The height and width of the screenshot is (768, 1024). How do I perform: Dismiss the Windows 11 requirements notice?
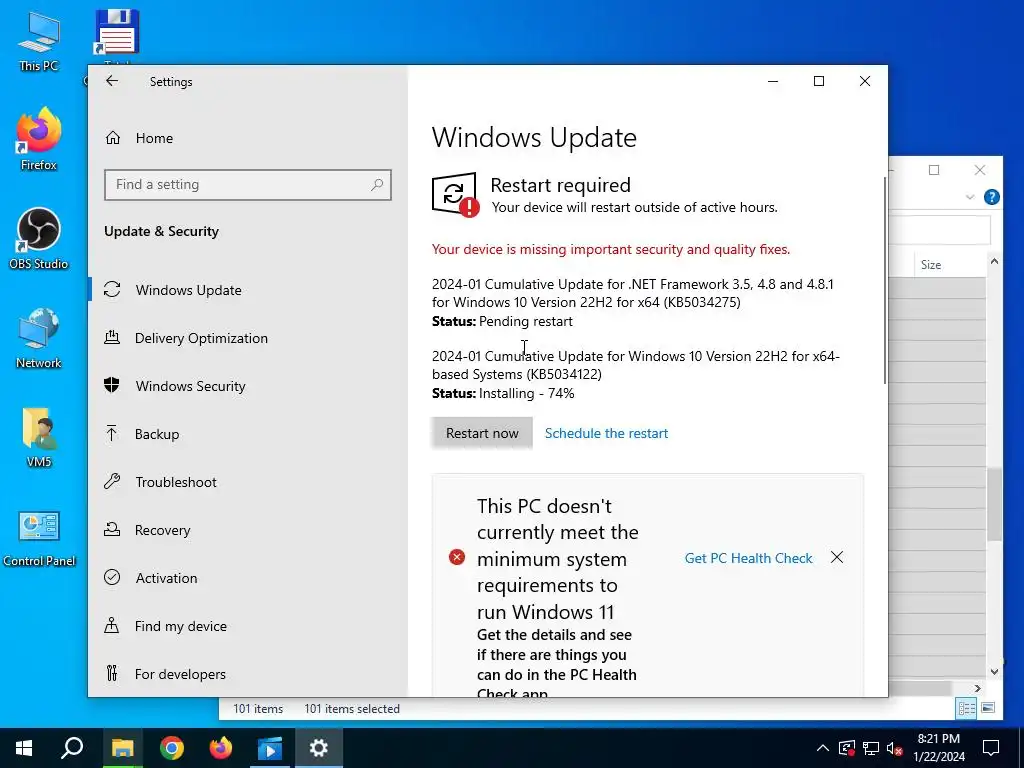pos(837,557)
